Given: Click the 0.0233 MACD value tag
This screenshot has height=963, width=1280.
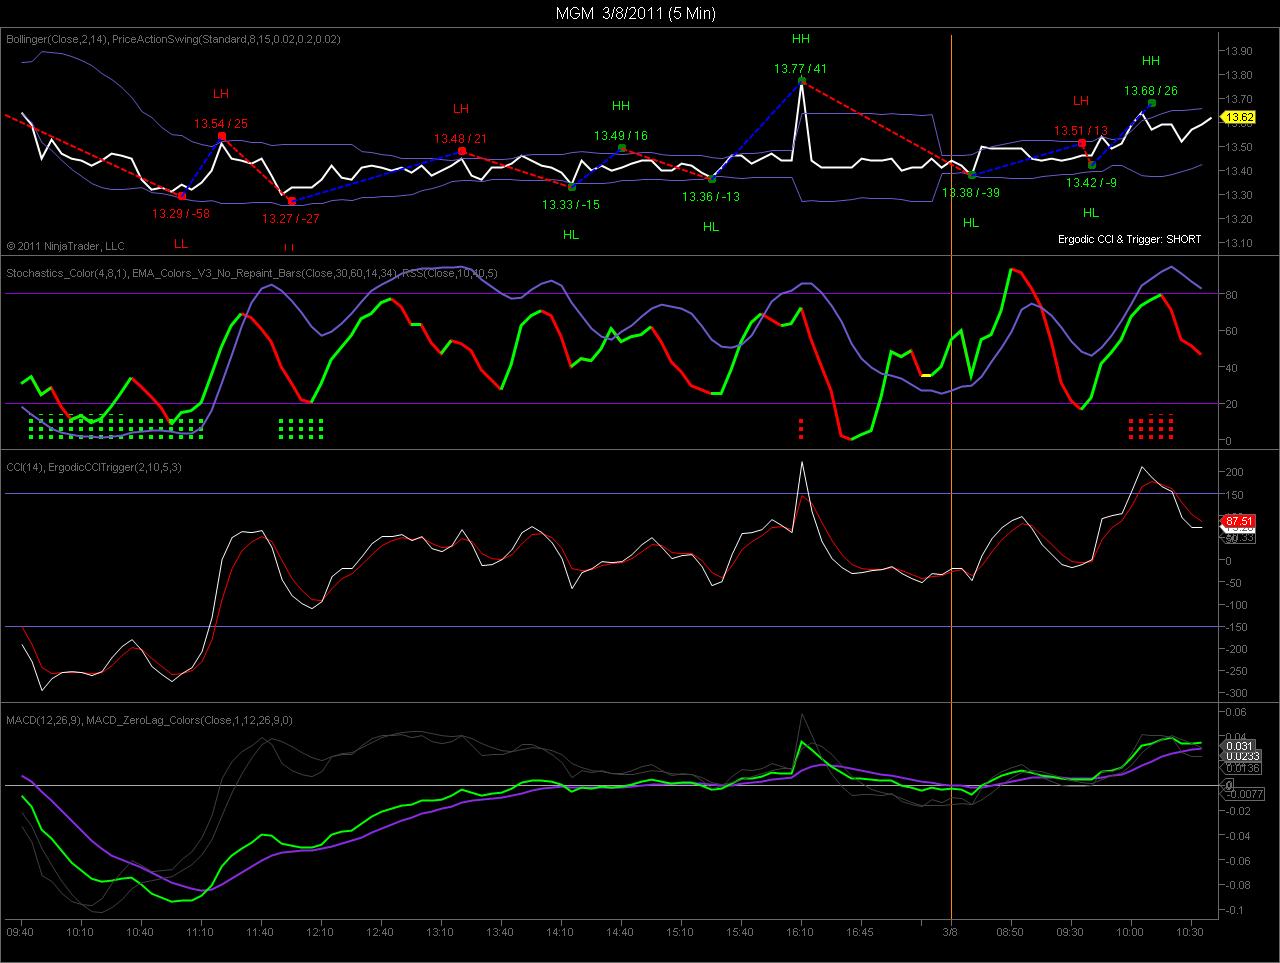Looking at the screenshot, I should (x=1240, y=757).
